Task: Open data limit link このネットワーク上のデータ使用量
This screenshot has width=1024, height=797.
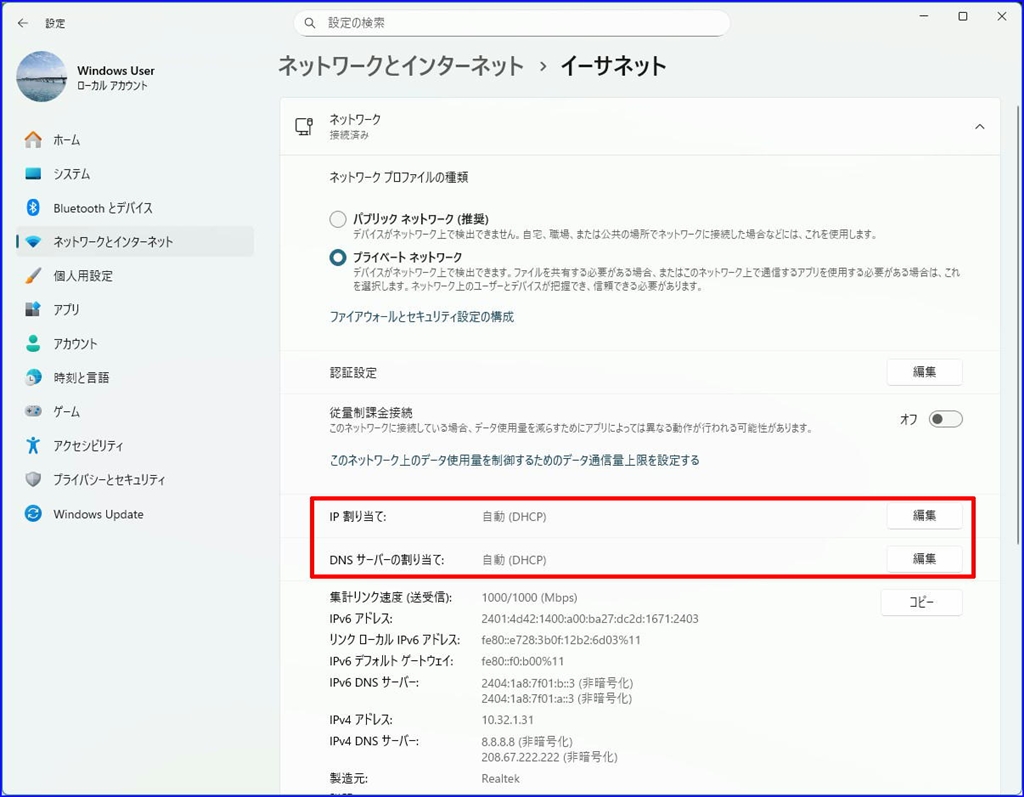Action: (515, 461)
